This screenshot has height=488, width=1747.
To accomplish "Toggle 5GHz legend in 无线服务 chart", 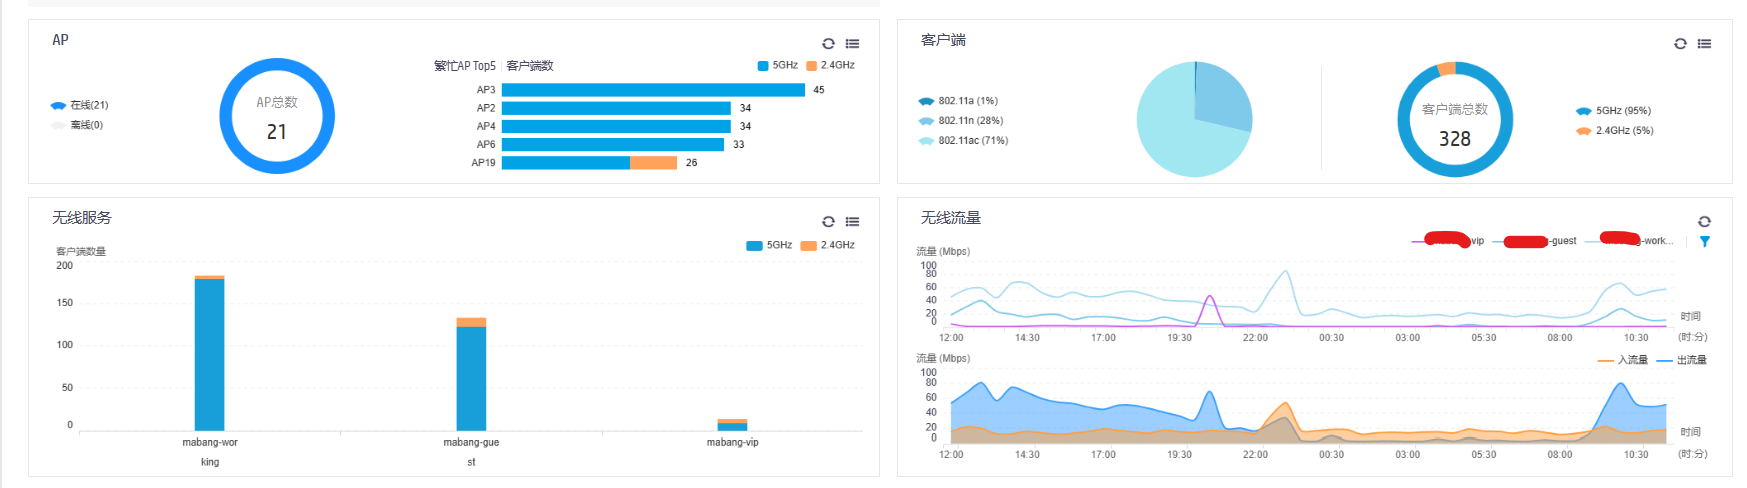I will (769, 245).
